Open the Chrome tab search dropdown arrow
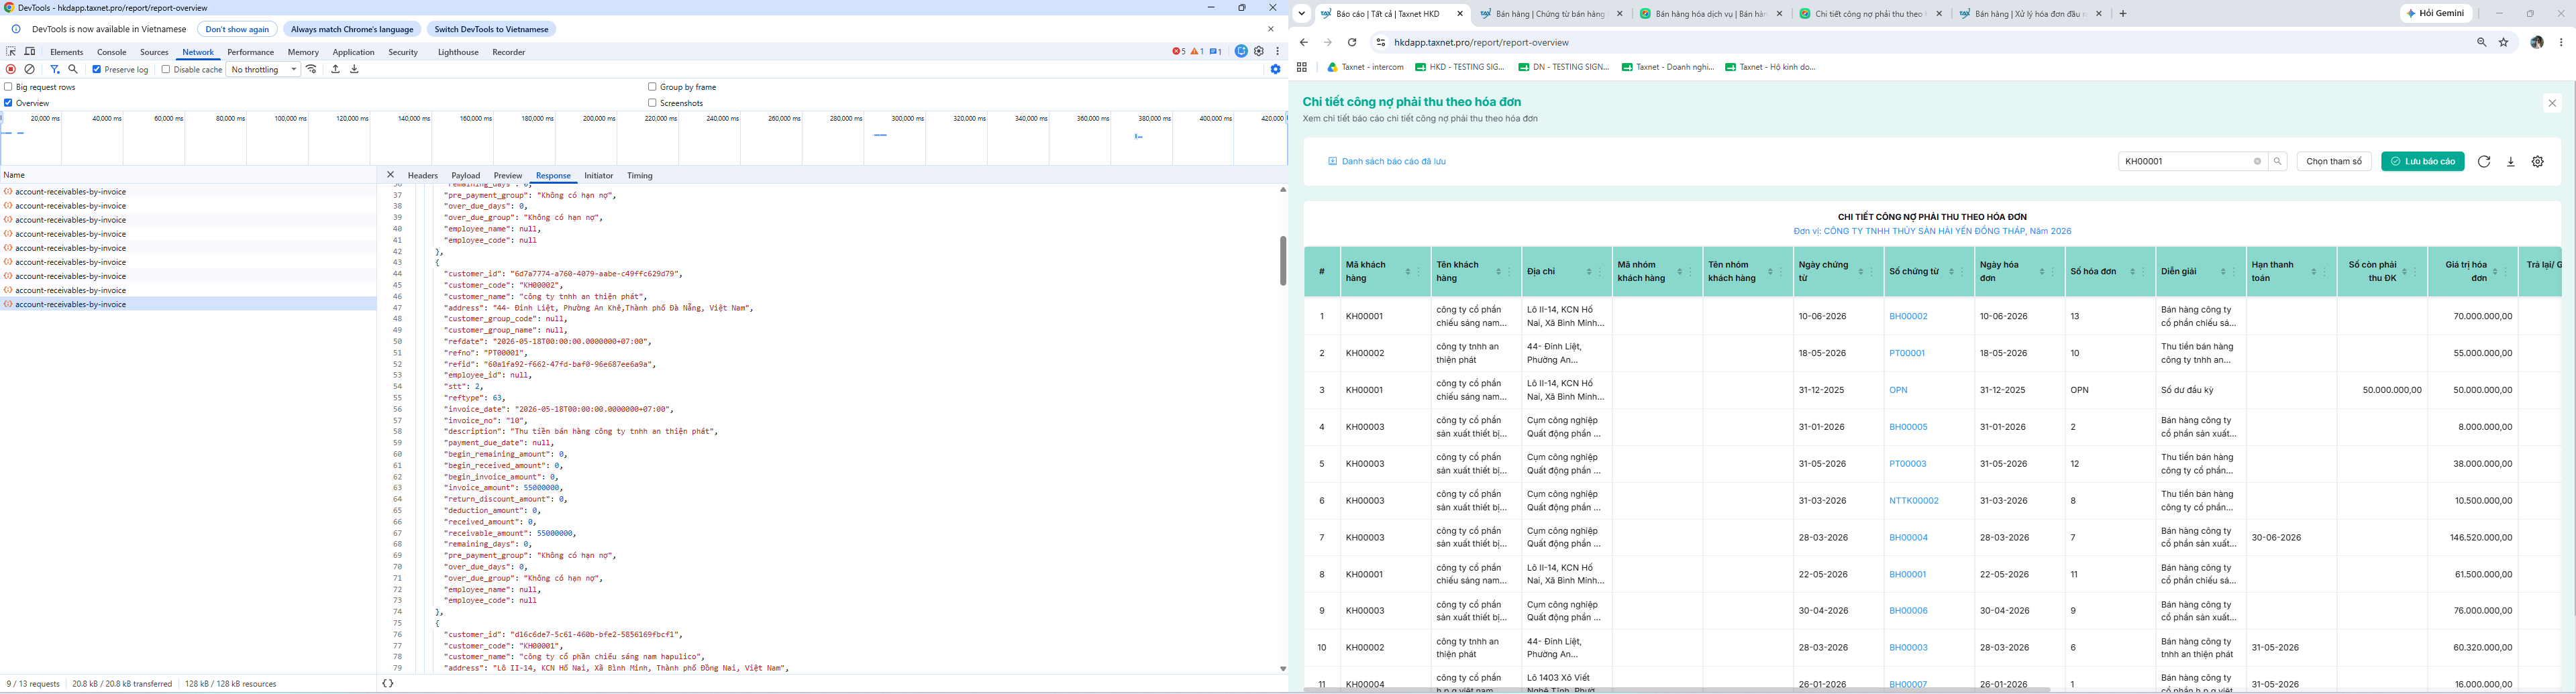Viewport: 2576px width, 694px height. click(1302, 14)
